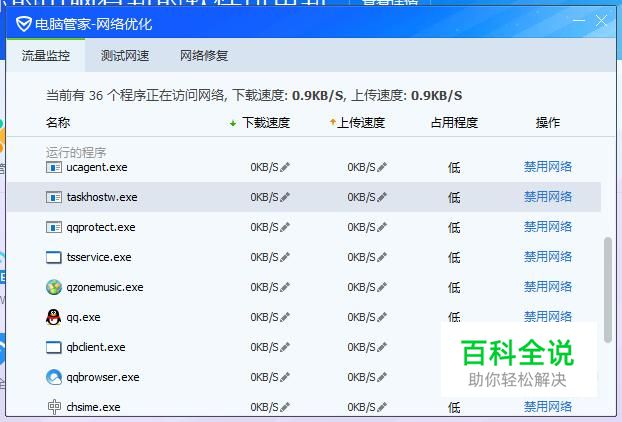Click the 电脑管家 shield logo icon

[x=24, y=24]
